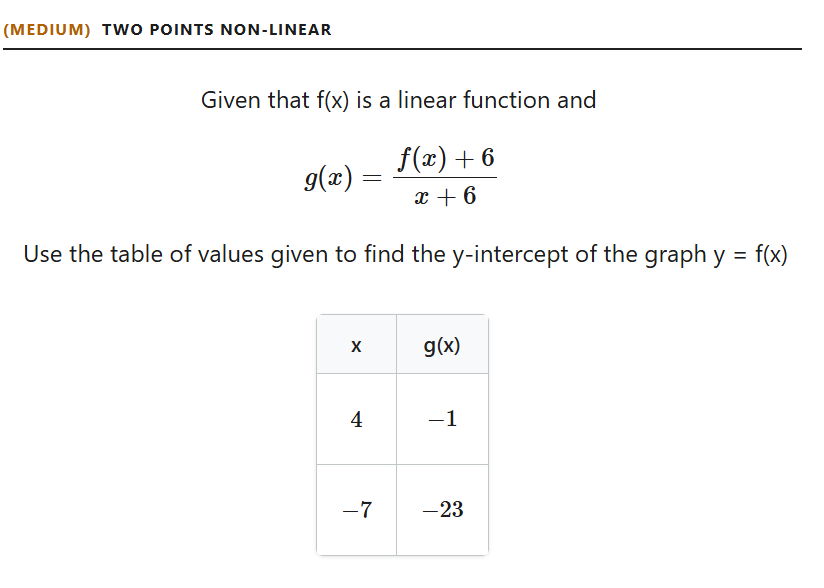Click the g(x) column header
Image resolution: width=824 pixels, height=588 pixels.
pos(442,345)
